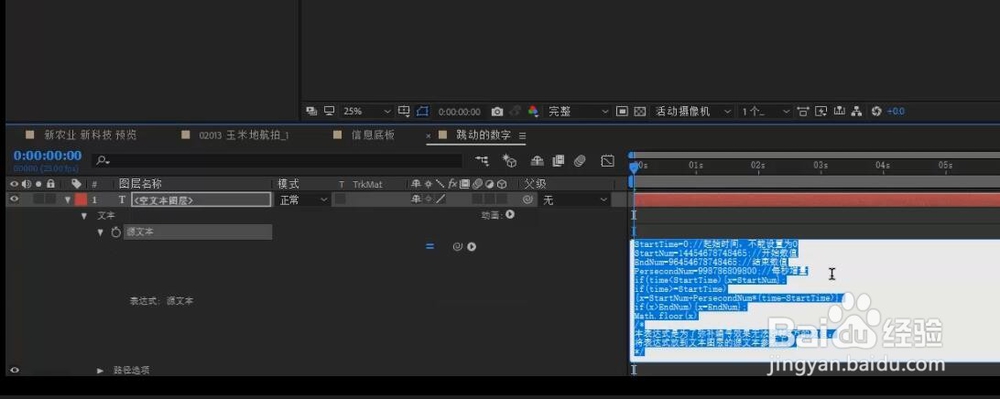Switch to 信息底板 tab
1000x399 pixels.
pyautogui.click(x=372, y=135)
